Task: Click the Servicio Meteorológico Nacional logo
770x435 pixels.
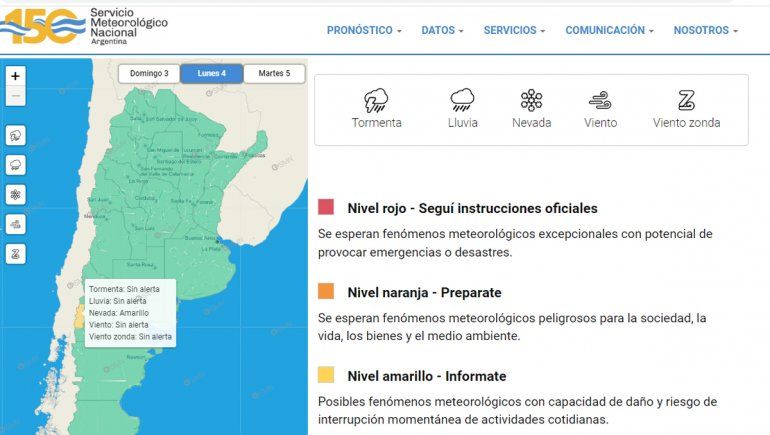Action: [84, 24]
